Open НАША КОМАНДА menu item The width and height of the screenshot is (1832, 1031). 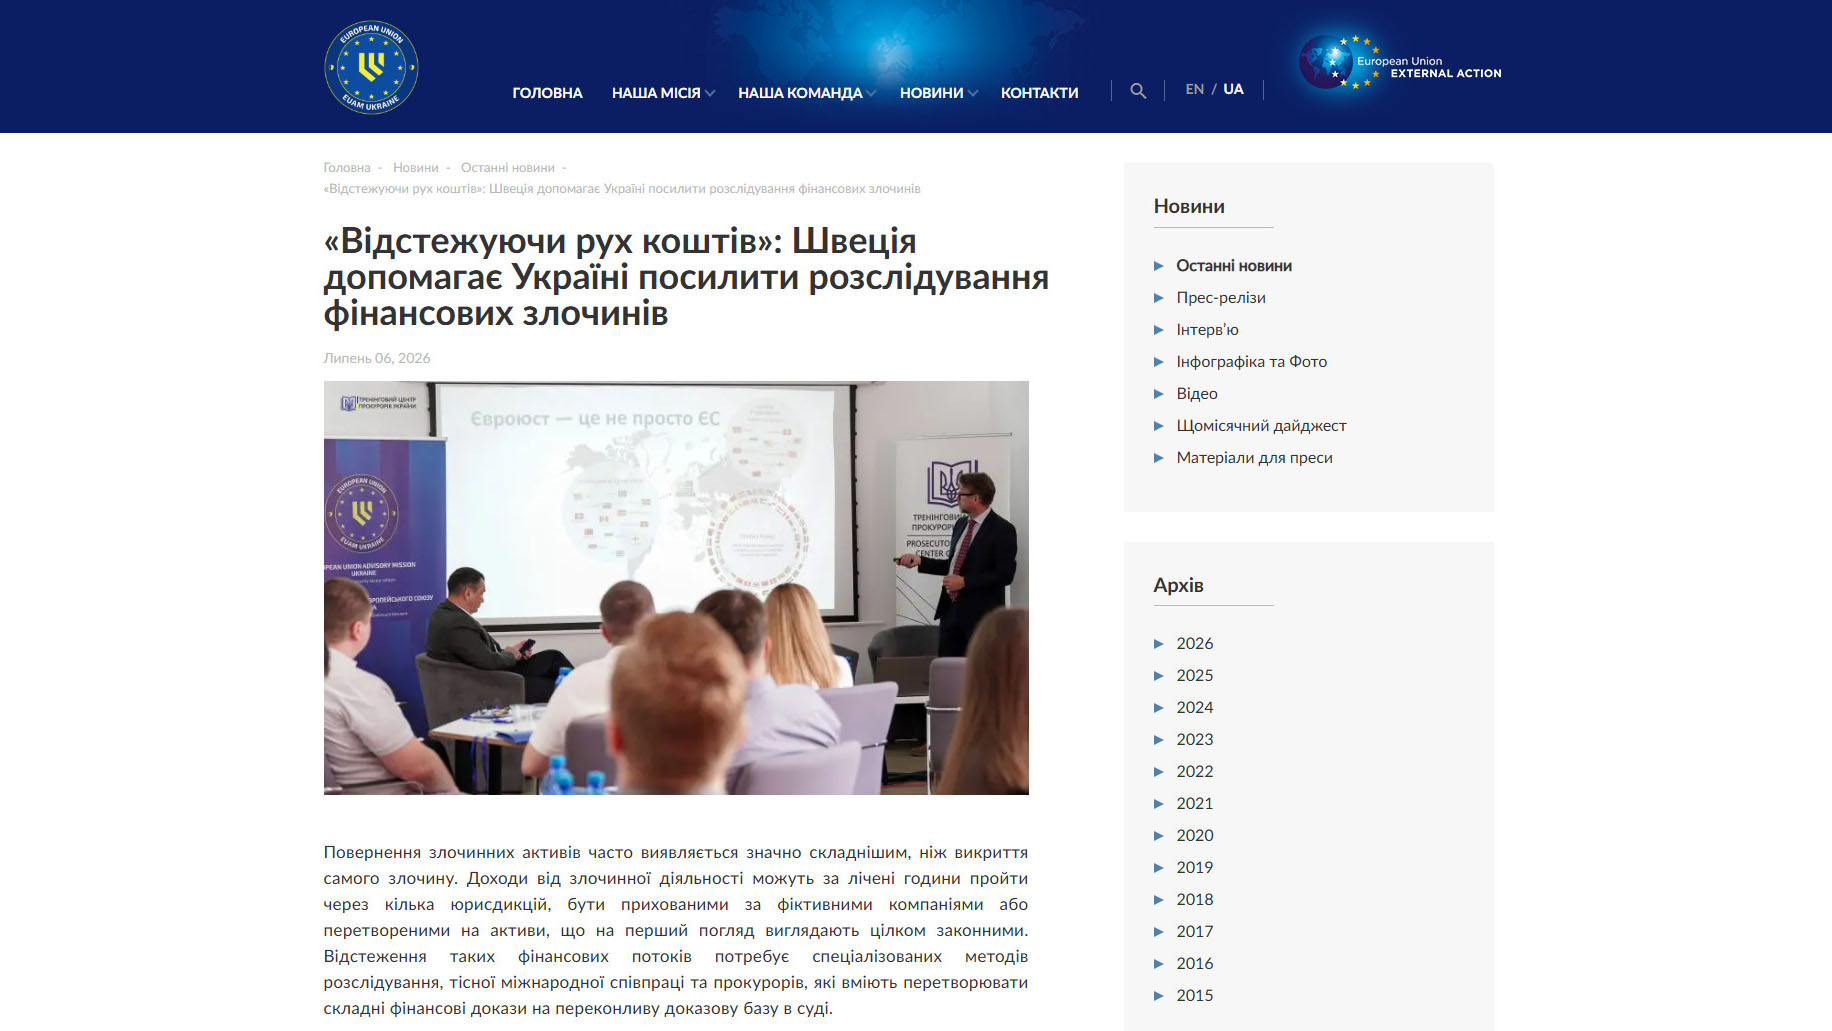800,92
